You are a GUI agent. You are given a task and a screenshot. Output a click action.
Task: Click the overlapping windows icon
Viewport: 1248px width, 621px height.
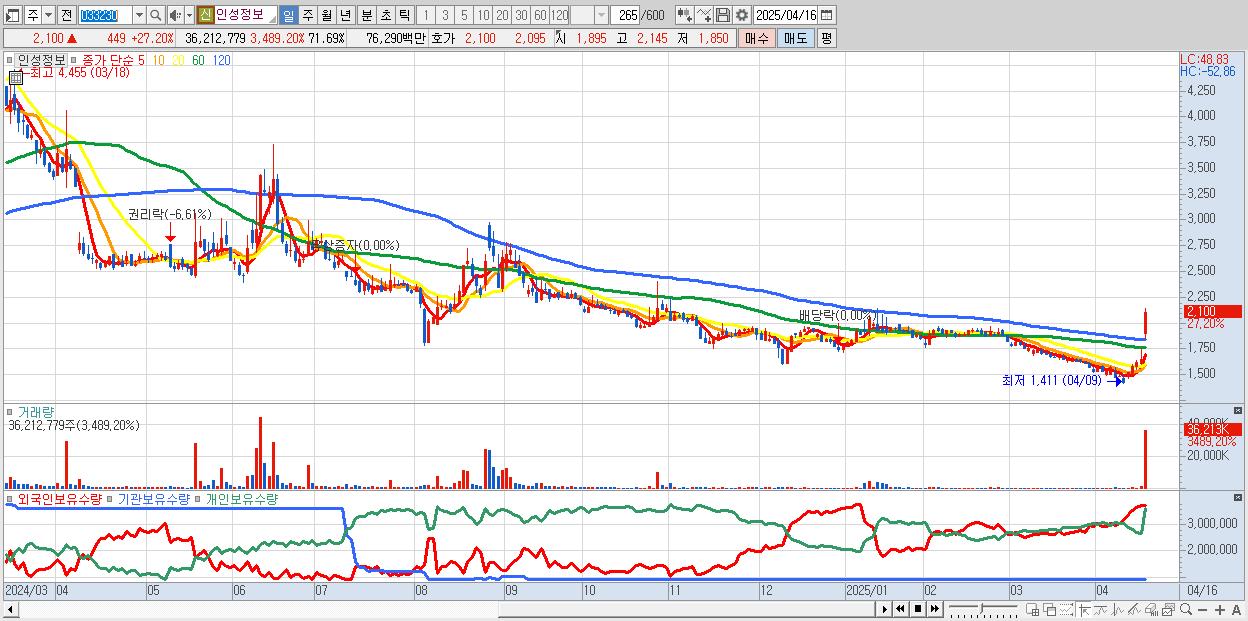pyautogui.click(x=1049, y=610)
